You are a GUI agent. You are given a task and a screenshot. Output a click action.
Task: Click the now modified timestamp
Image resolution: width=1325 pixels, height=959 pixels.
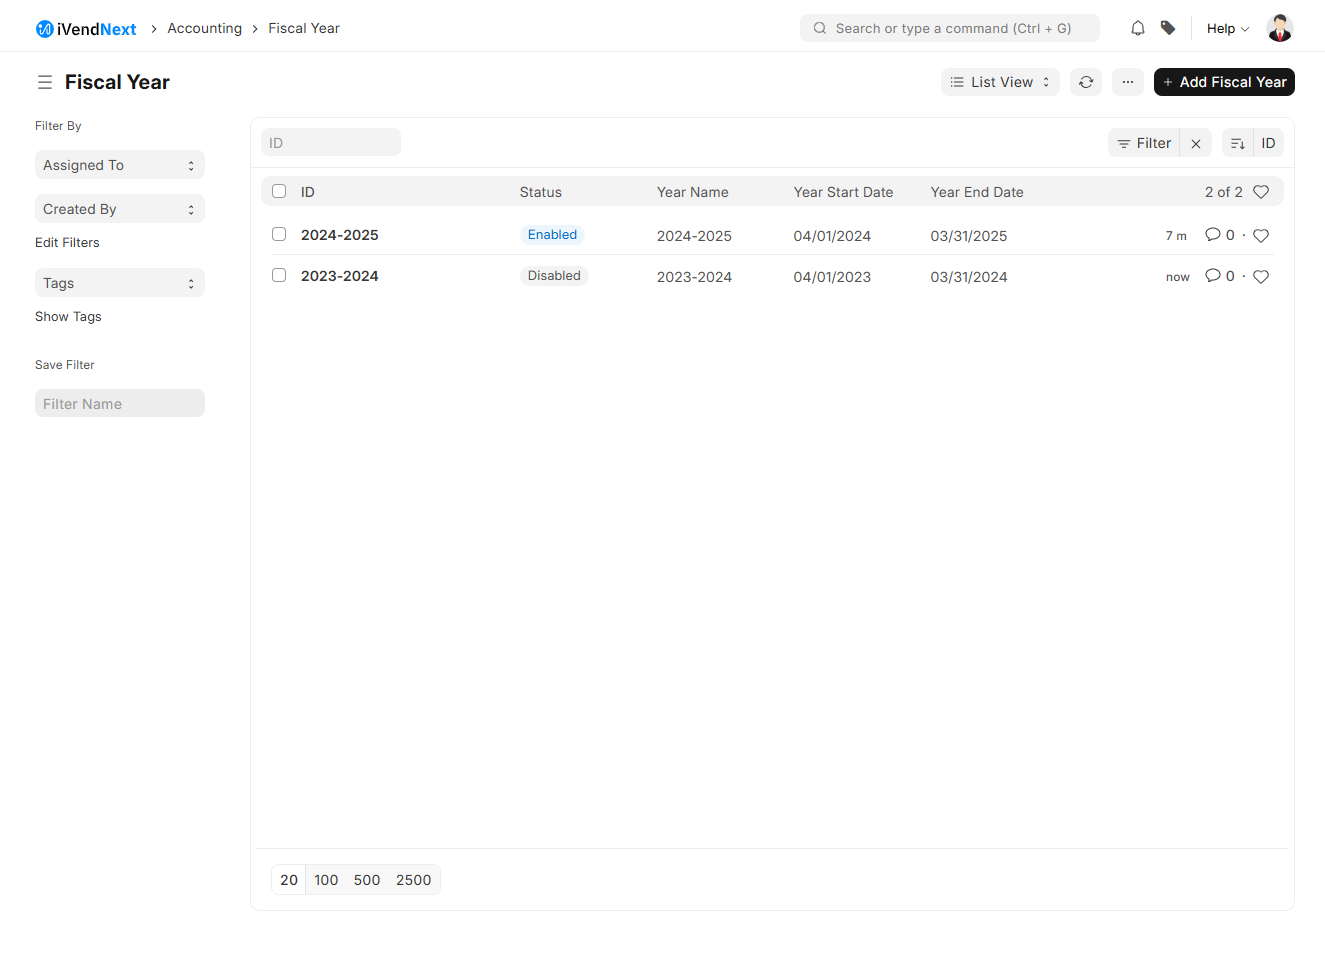(1178, 277)
